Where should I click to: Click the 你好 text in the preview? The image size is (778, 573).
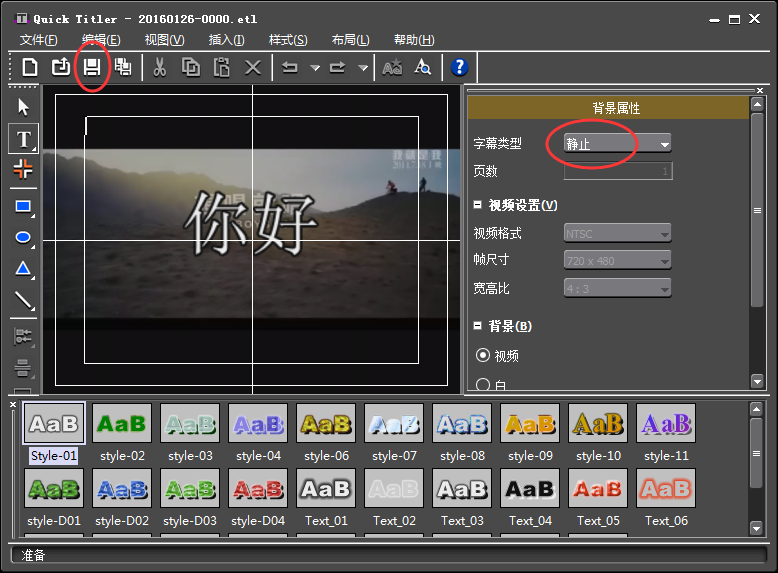tap(252, 222)
